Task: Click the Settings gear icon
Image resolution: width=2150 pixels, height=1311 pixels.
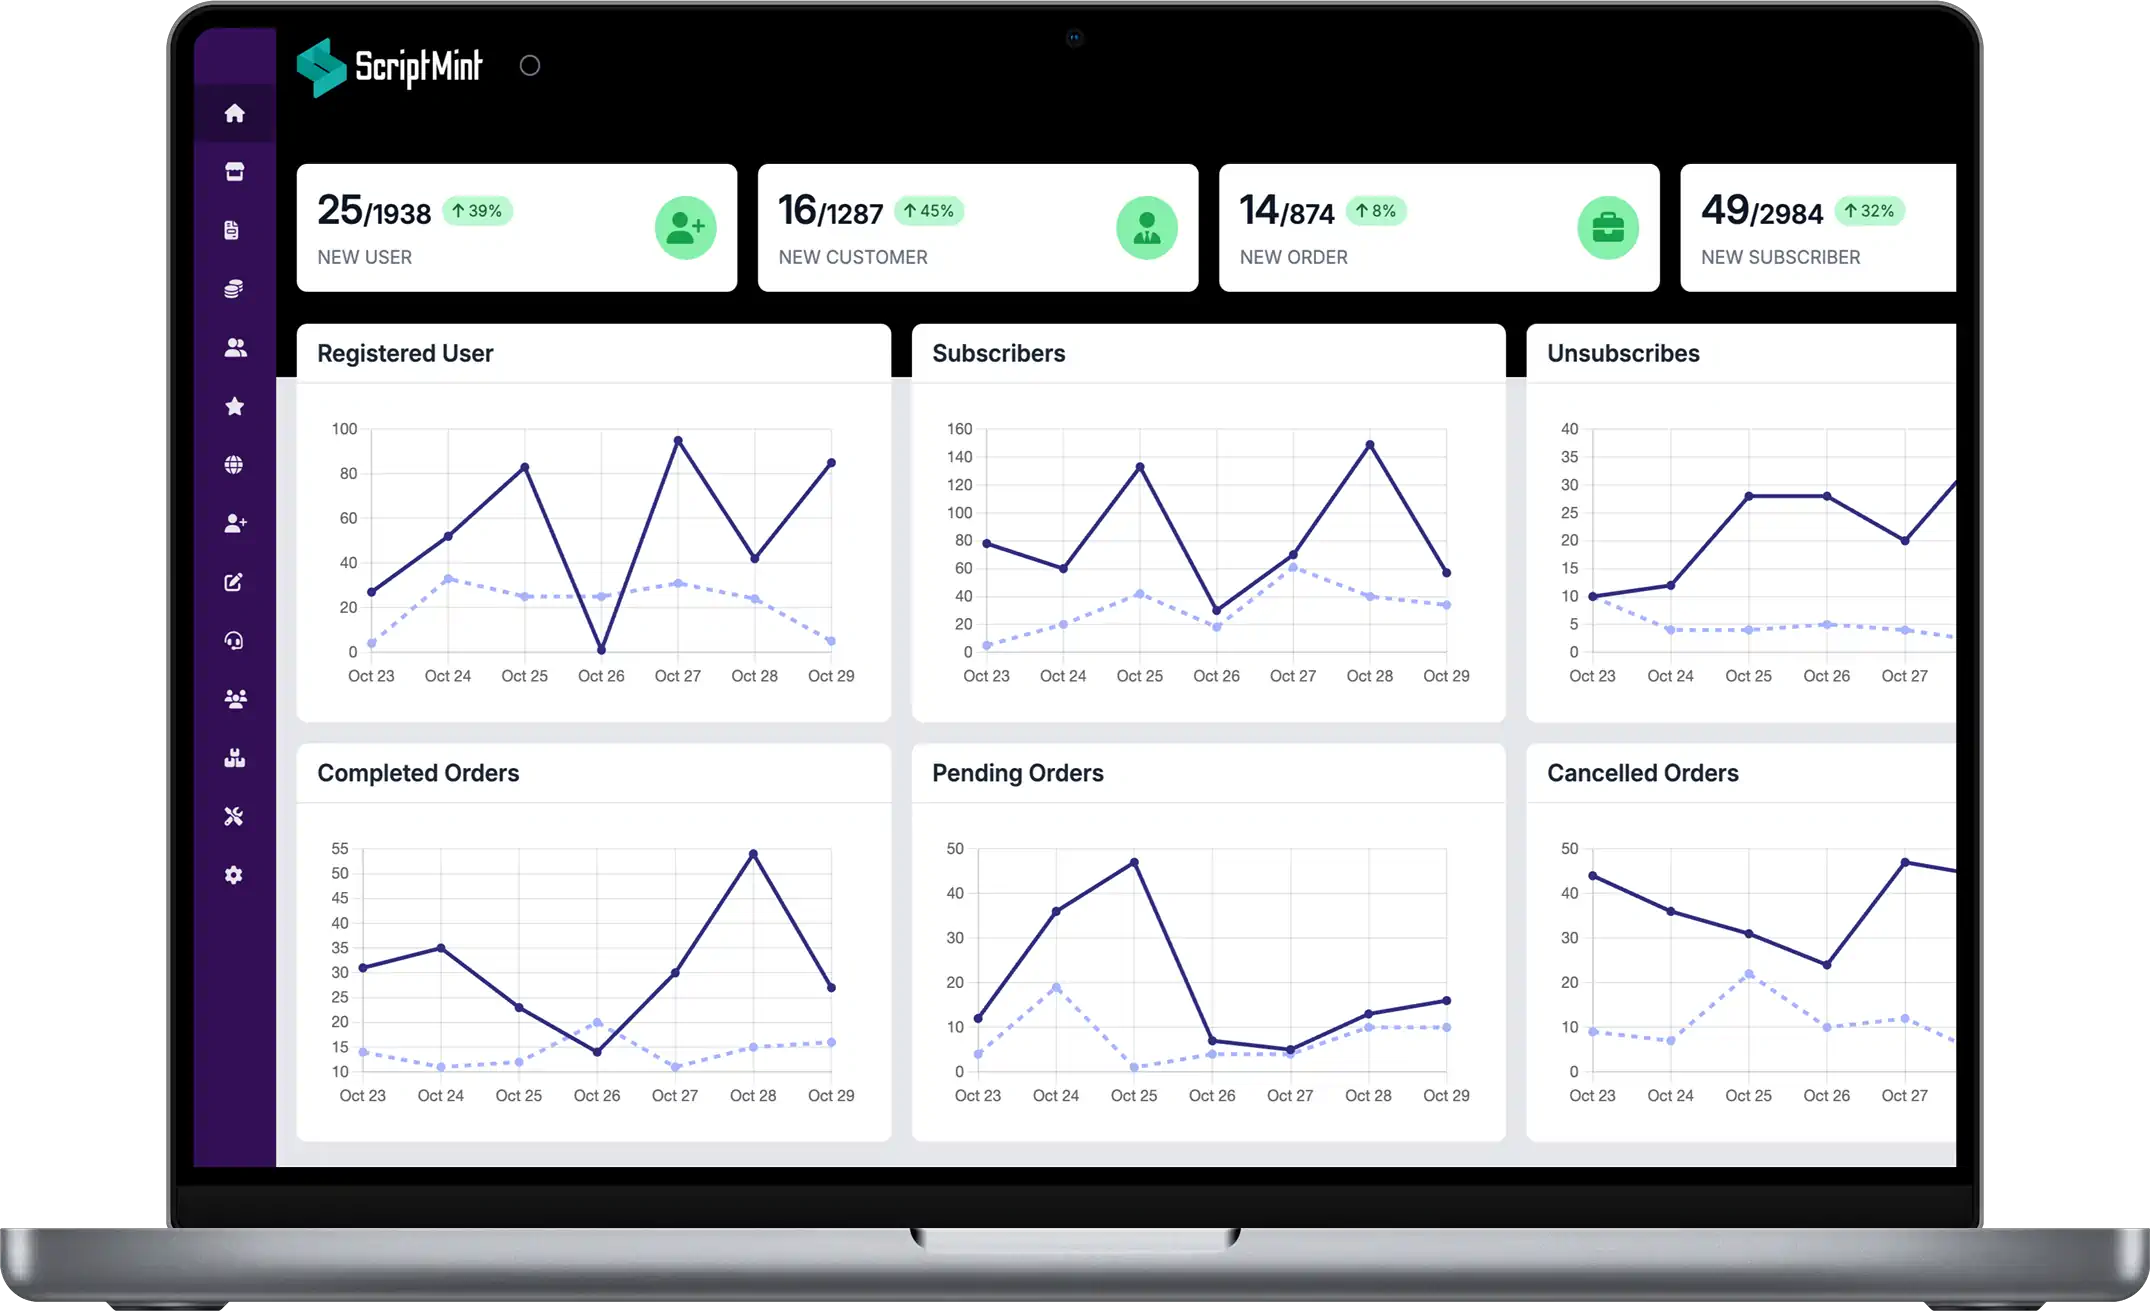Action: point(235,875)
